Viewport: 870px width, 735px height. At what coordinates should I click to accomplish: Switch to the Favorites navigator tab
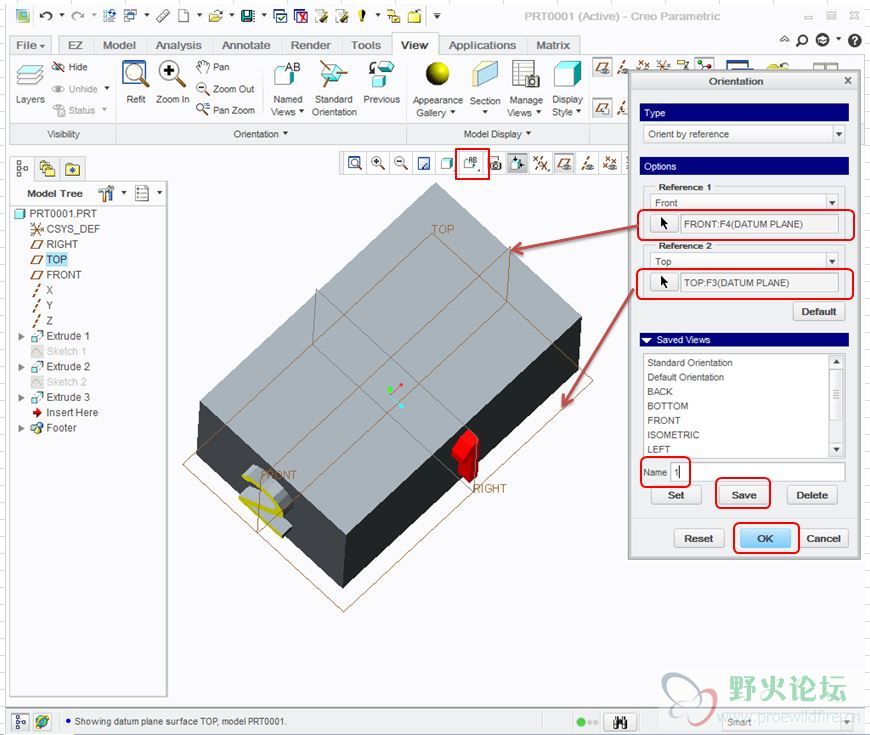[x=72, y=169]
